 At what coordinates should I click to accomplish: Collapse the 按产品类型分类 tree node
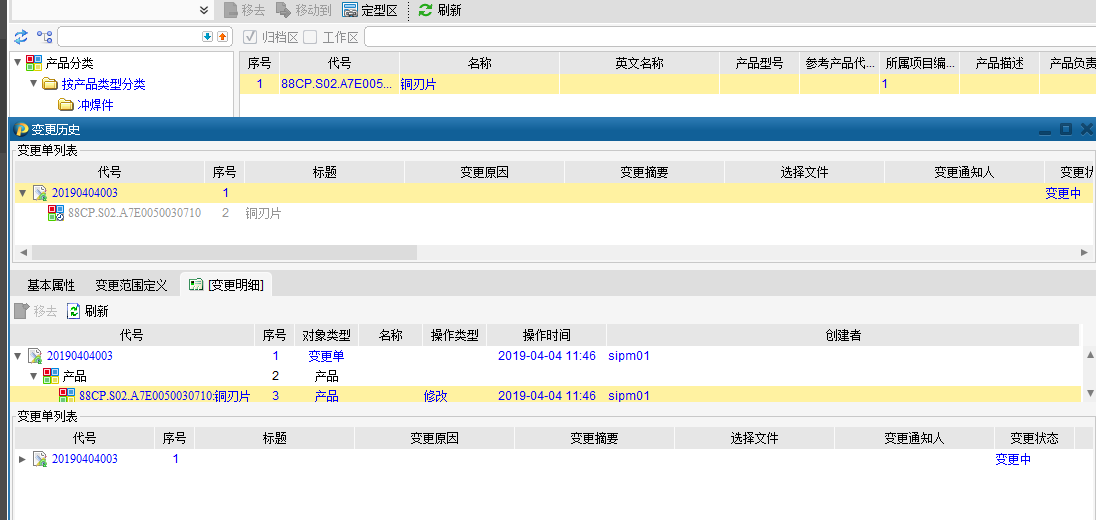click(34, 84)
